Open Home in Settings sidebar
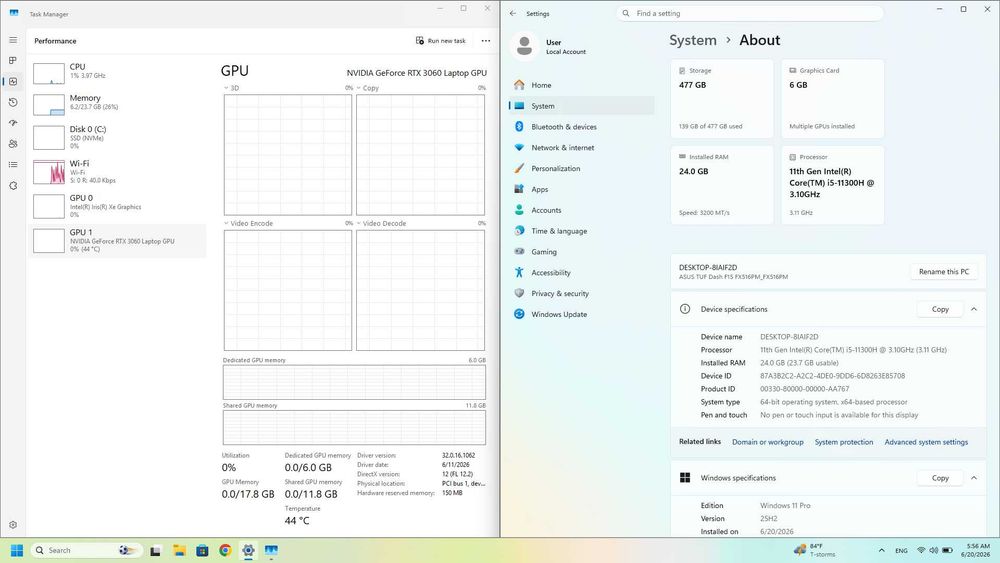 pos(582,85)
